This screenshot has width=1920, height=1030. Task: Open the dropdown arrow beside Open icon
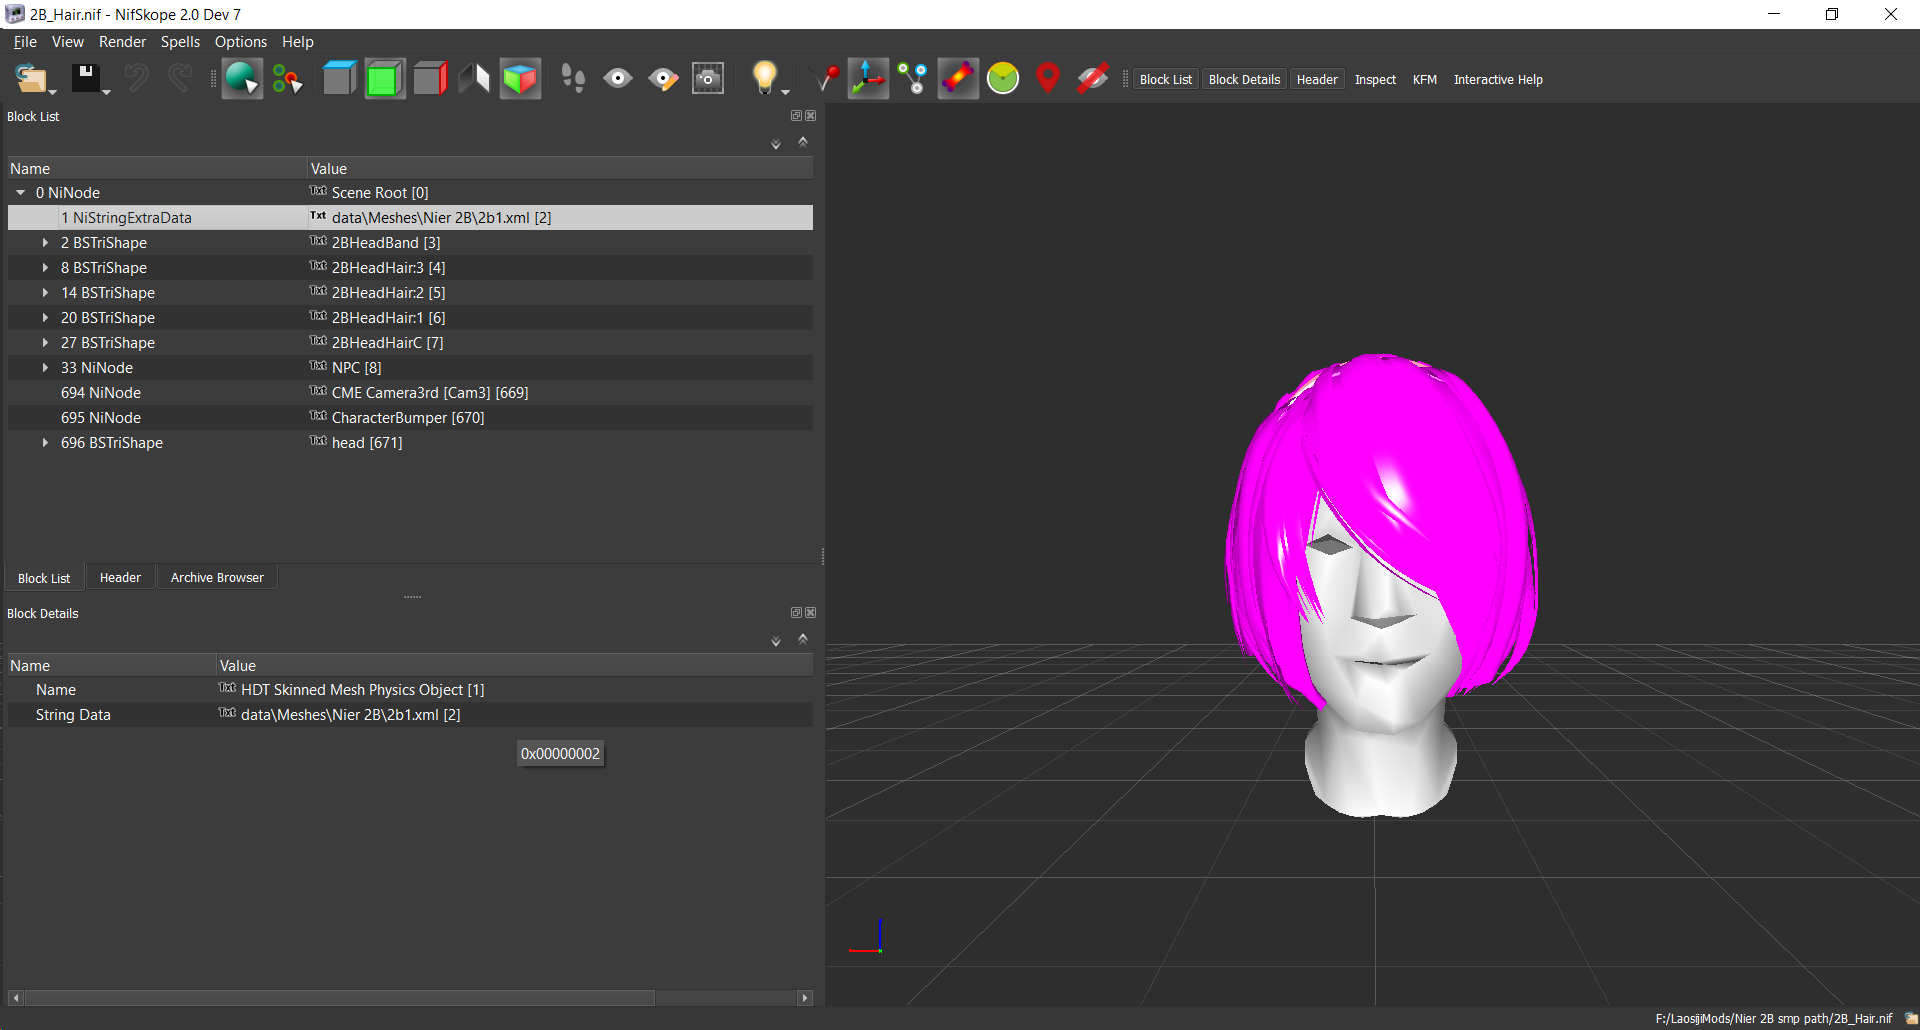click(53, 91)
